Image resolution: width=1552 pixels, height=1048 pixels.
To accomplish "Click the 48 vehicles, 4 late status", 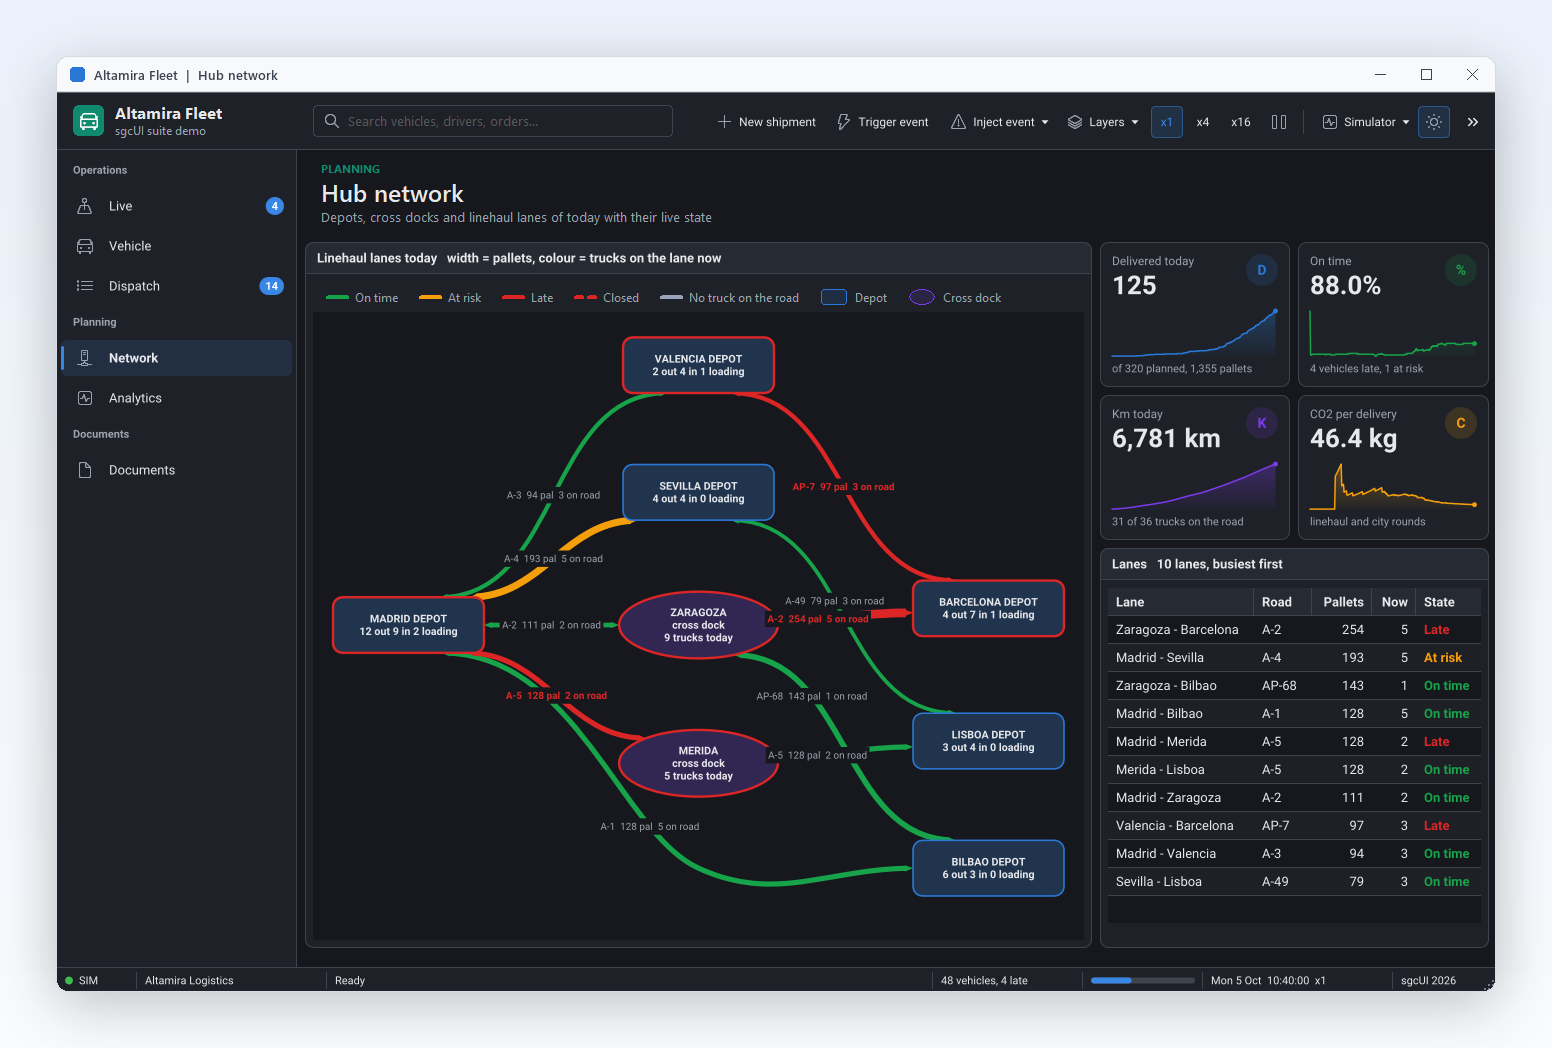I will pyautogui.click(x=984, y=980).
